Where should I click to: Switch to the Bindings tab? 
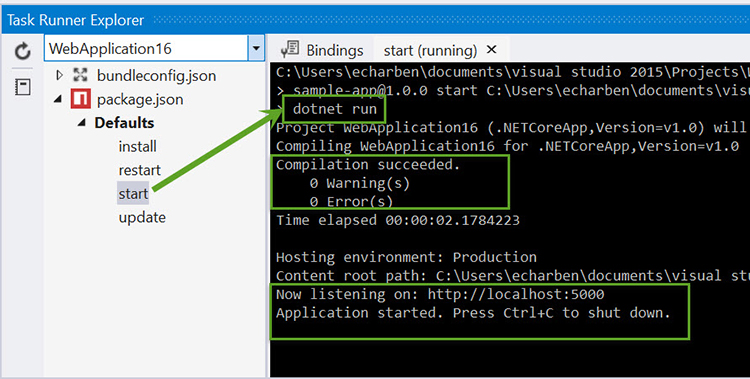point(322,50)
